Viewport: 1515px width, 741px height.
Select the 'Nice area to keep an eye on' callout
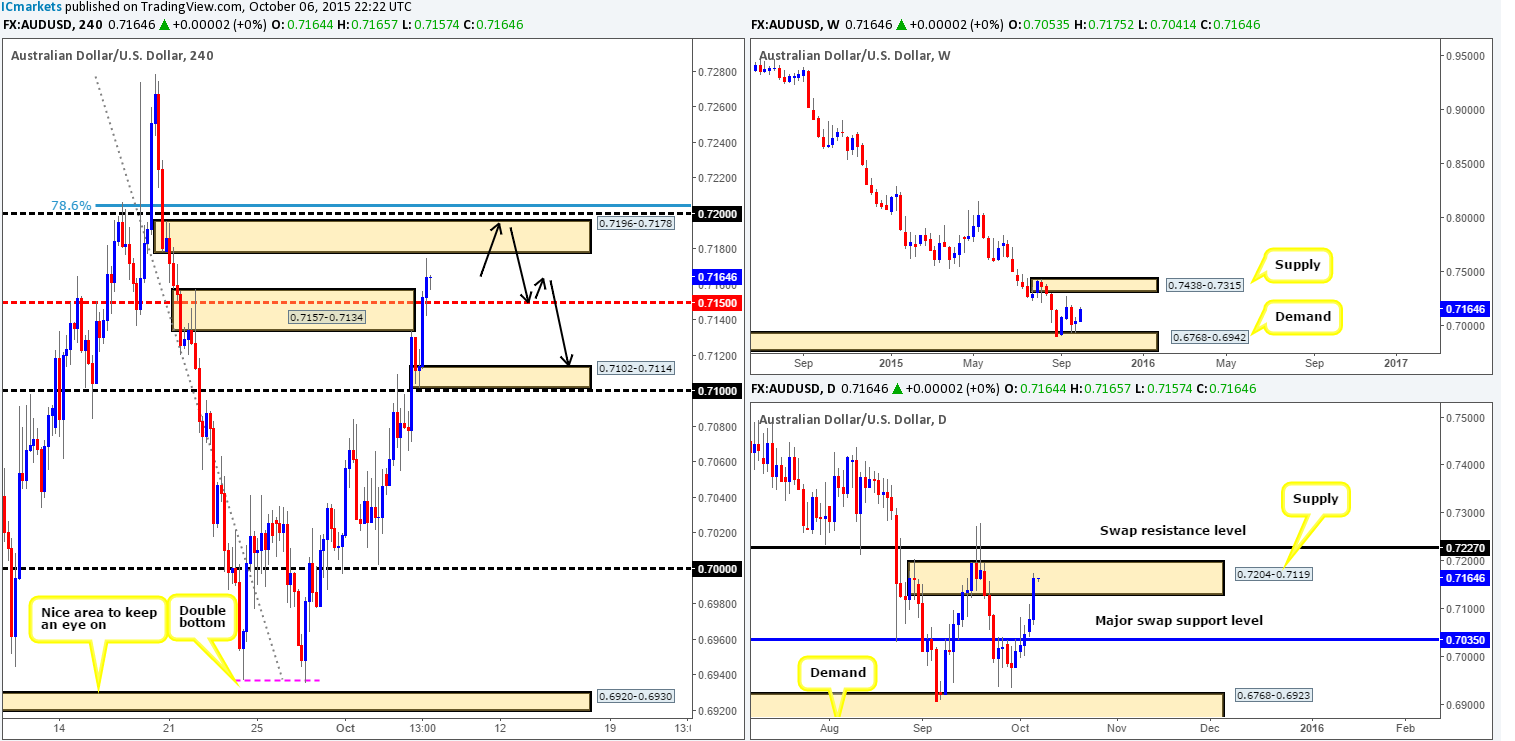[99, 621]
